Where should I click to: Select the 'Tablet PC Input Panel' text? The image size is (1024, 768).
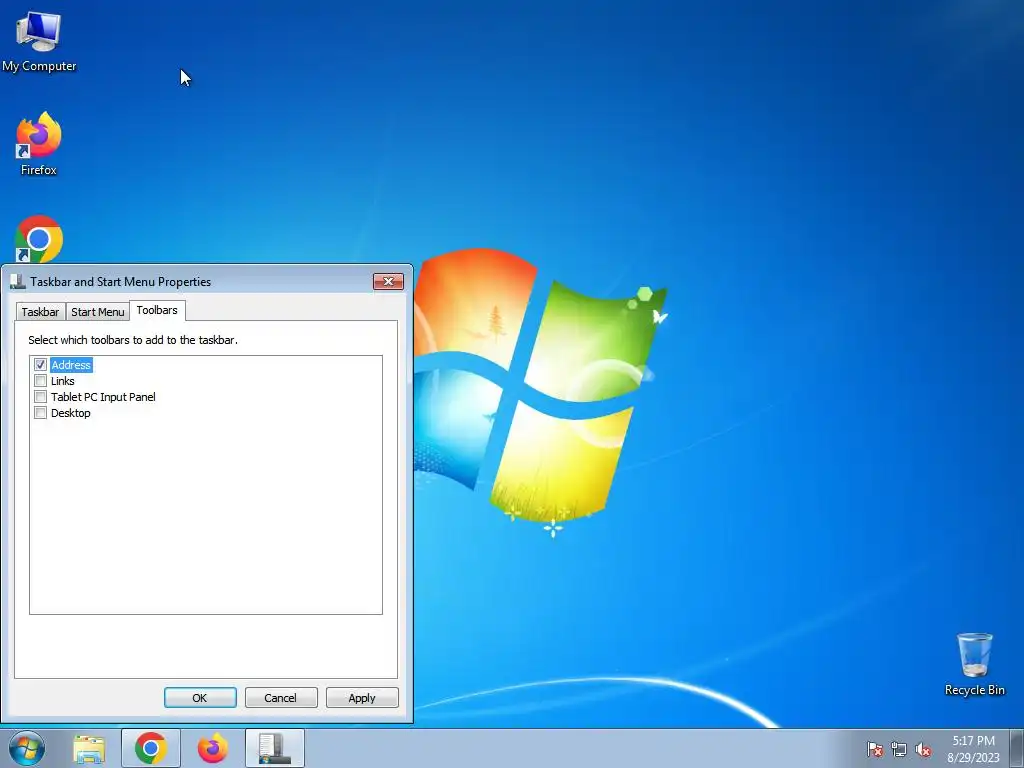click(x=103, y=396)
